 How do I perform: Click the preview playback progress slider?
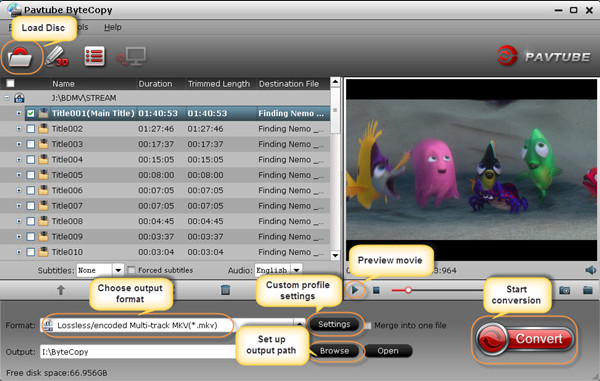coord(437,290)
